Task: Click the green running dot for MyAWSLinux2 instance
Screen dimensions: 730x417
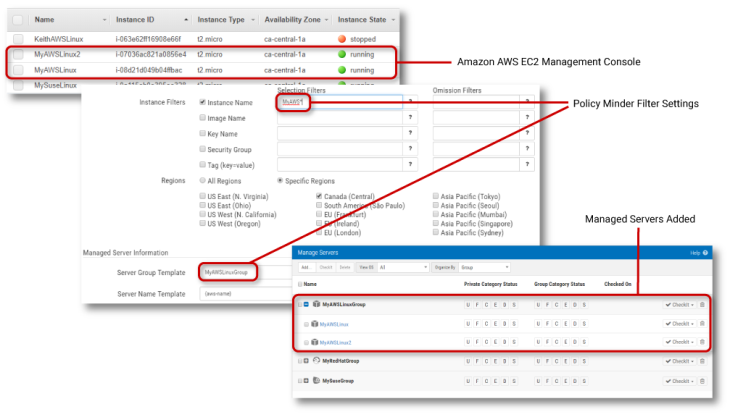Action: 342,54
